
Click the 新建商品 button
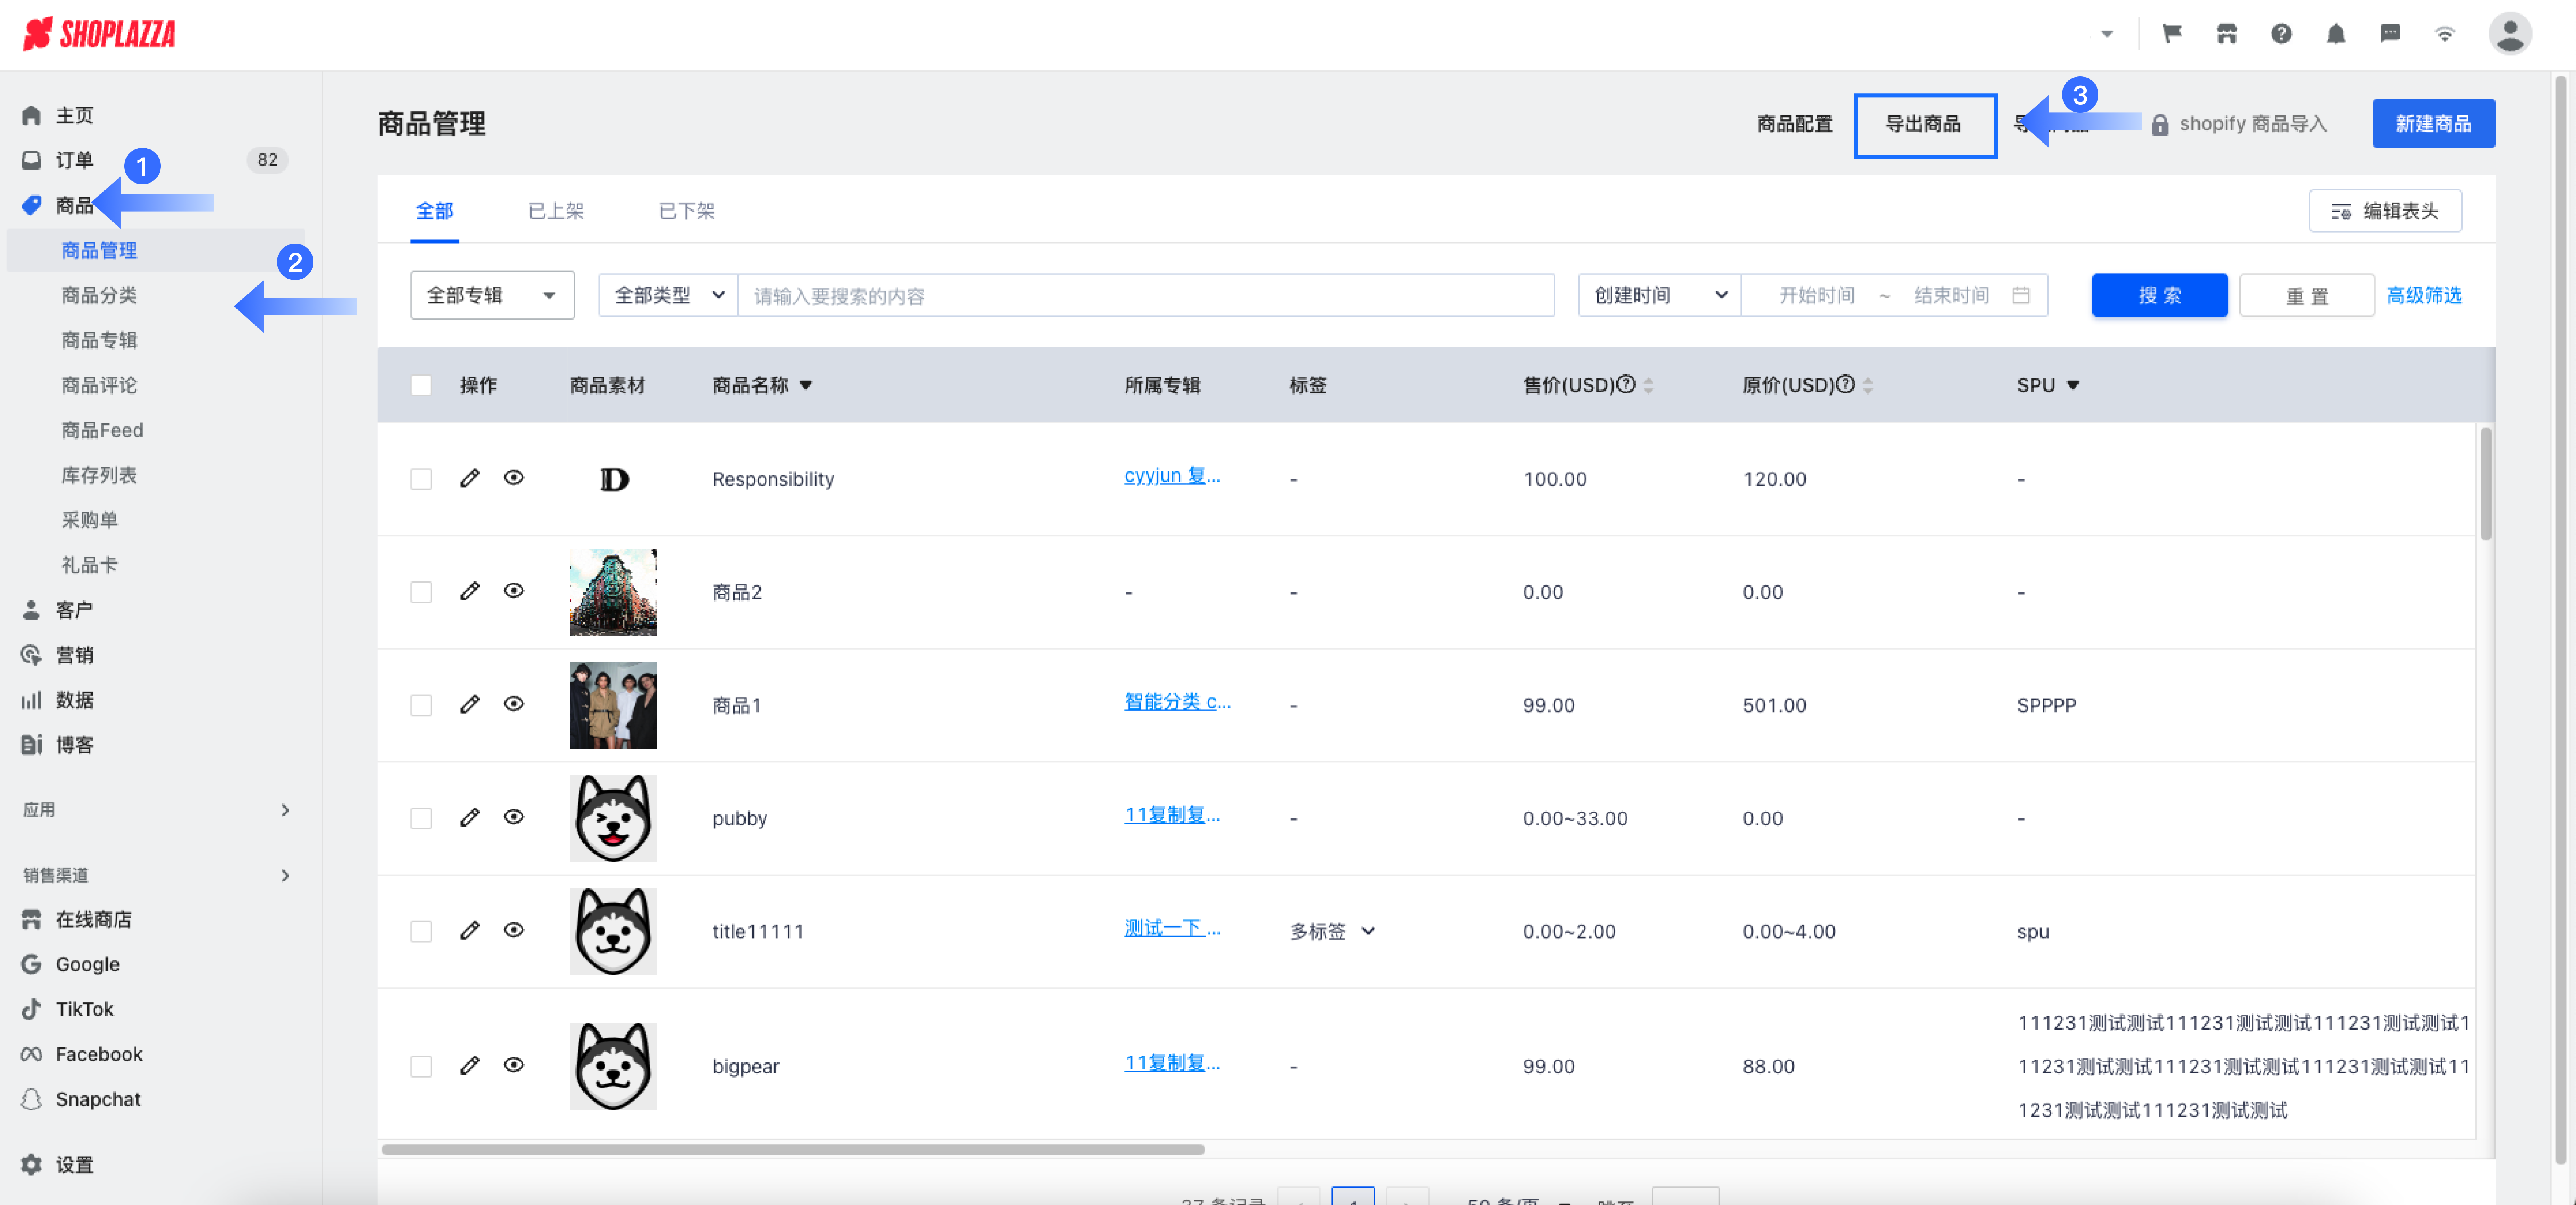pos(2433,124)
